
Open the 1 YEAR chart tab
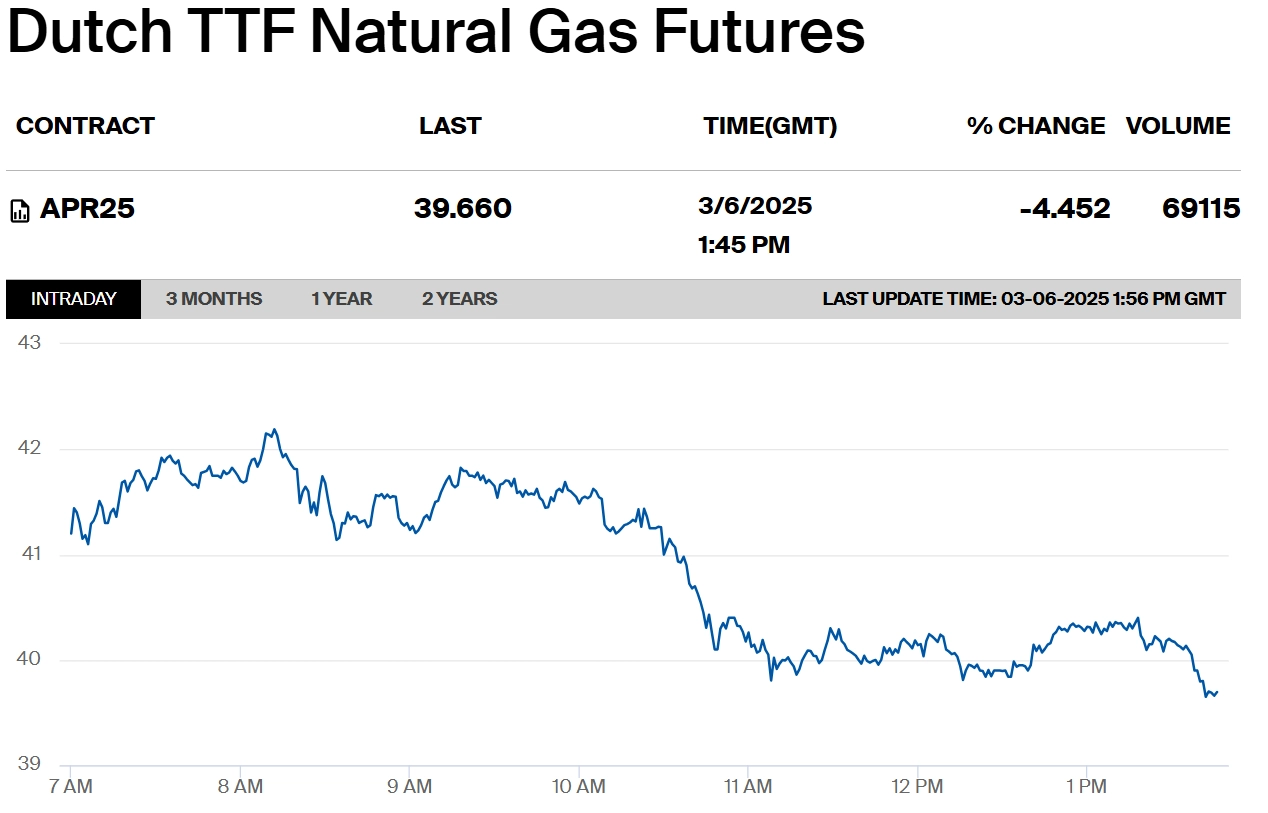(341, 299)
